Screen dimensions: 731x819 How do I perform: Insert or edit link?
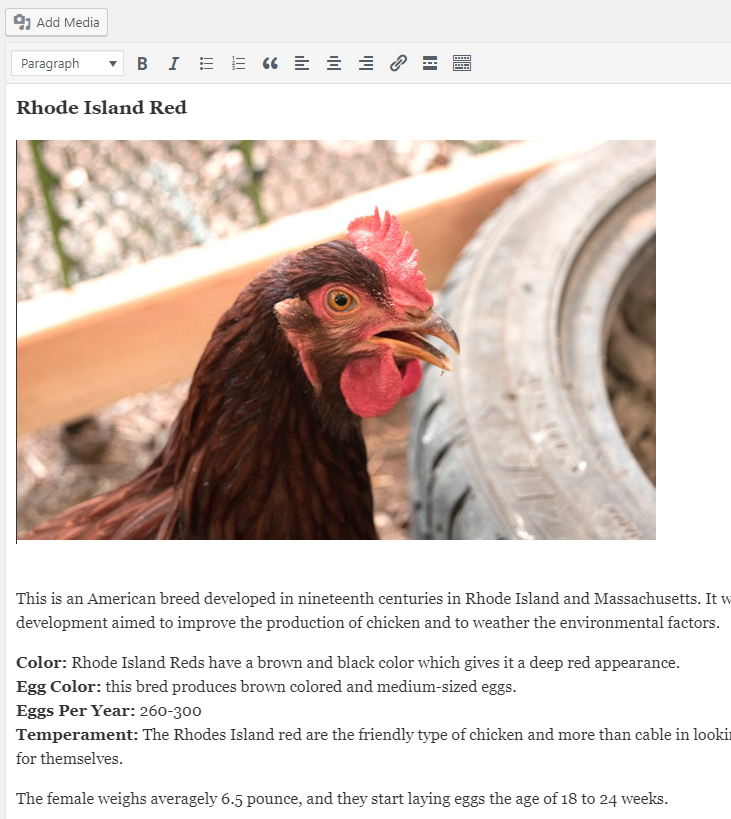tap(398, 64)
